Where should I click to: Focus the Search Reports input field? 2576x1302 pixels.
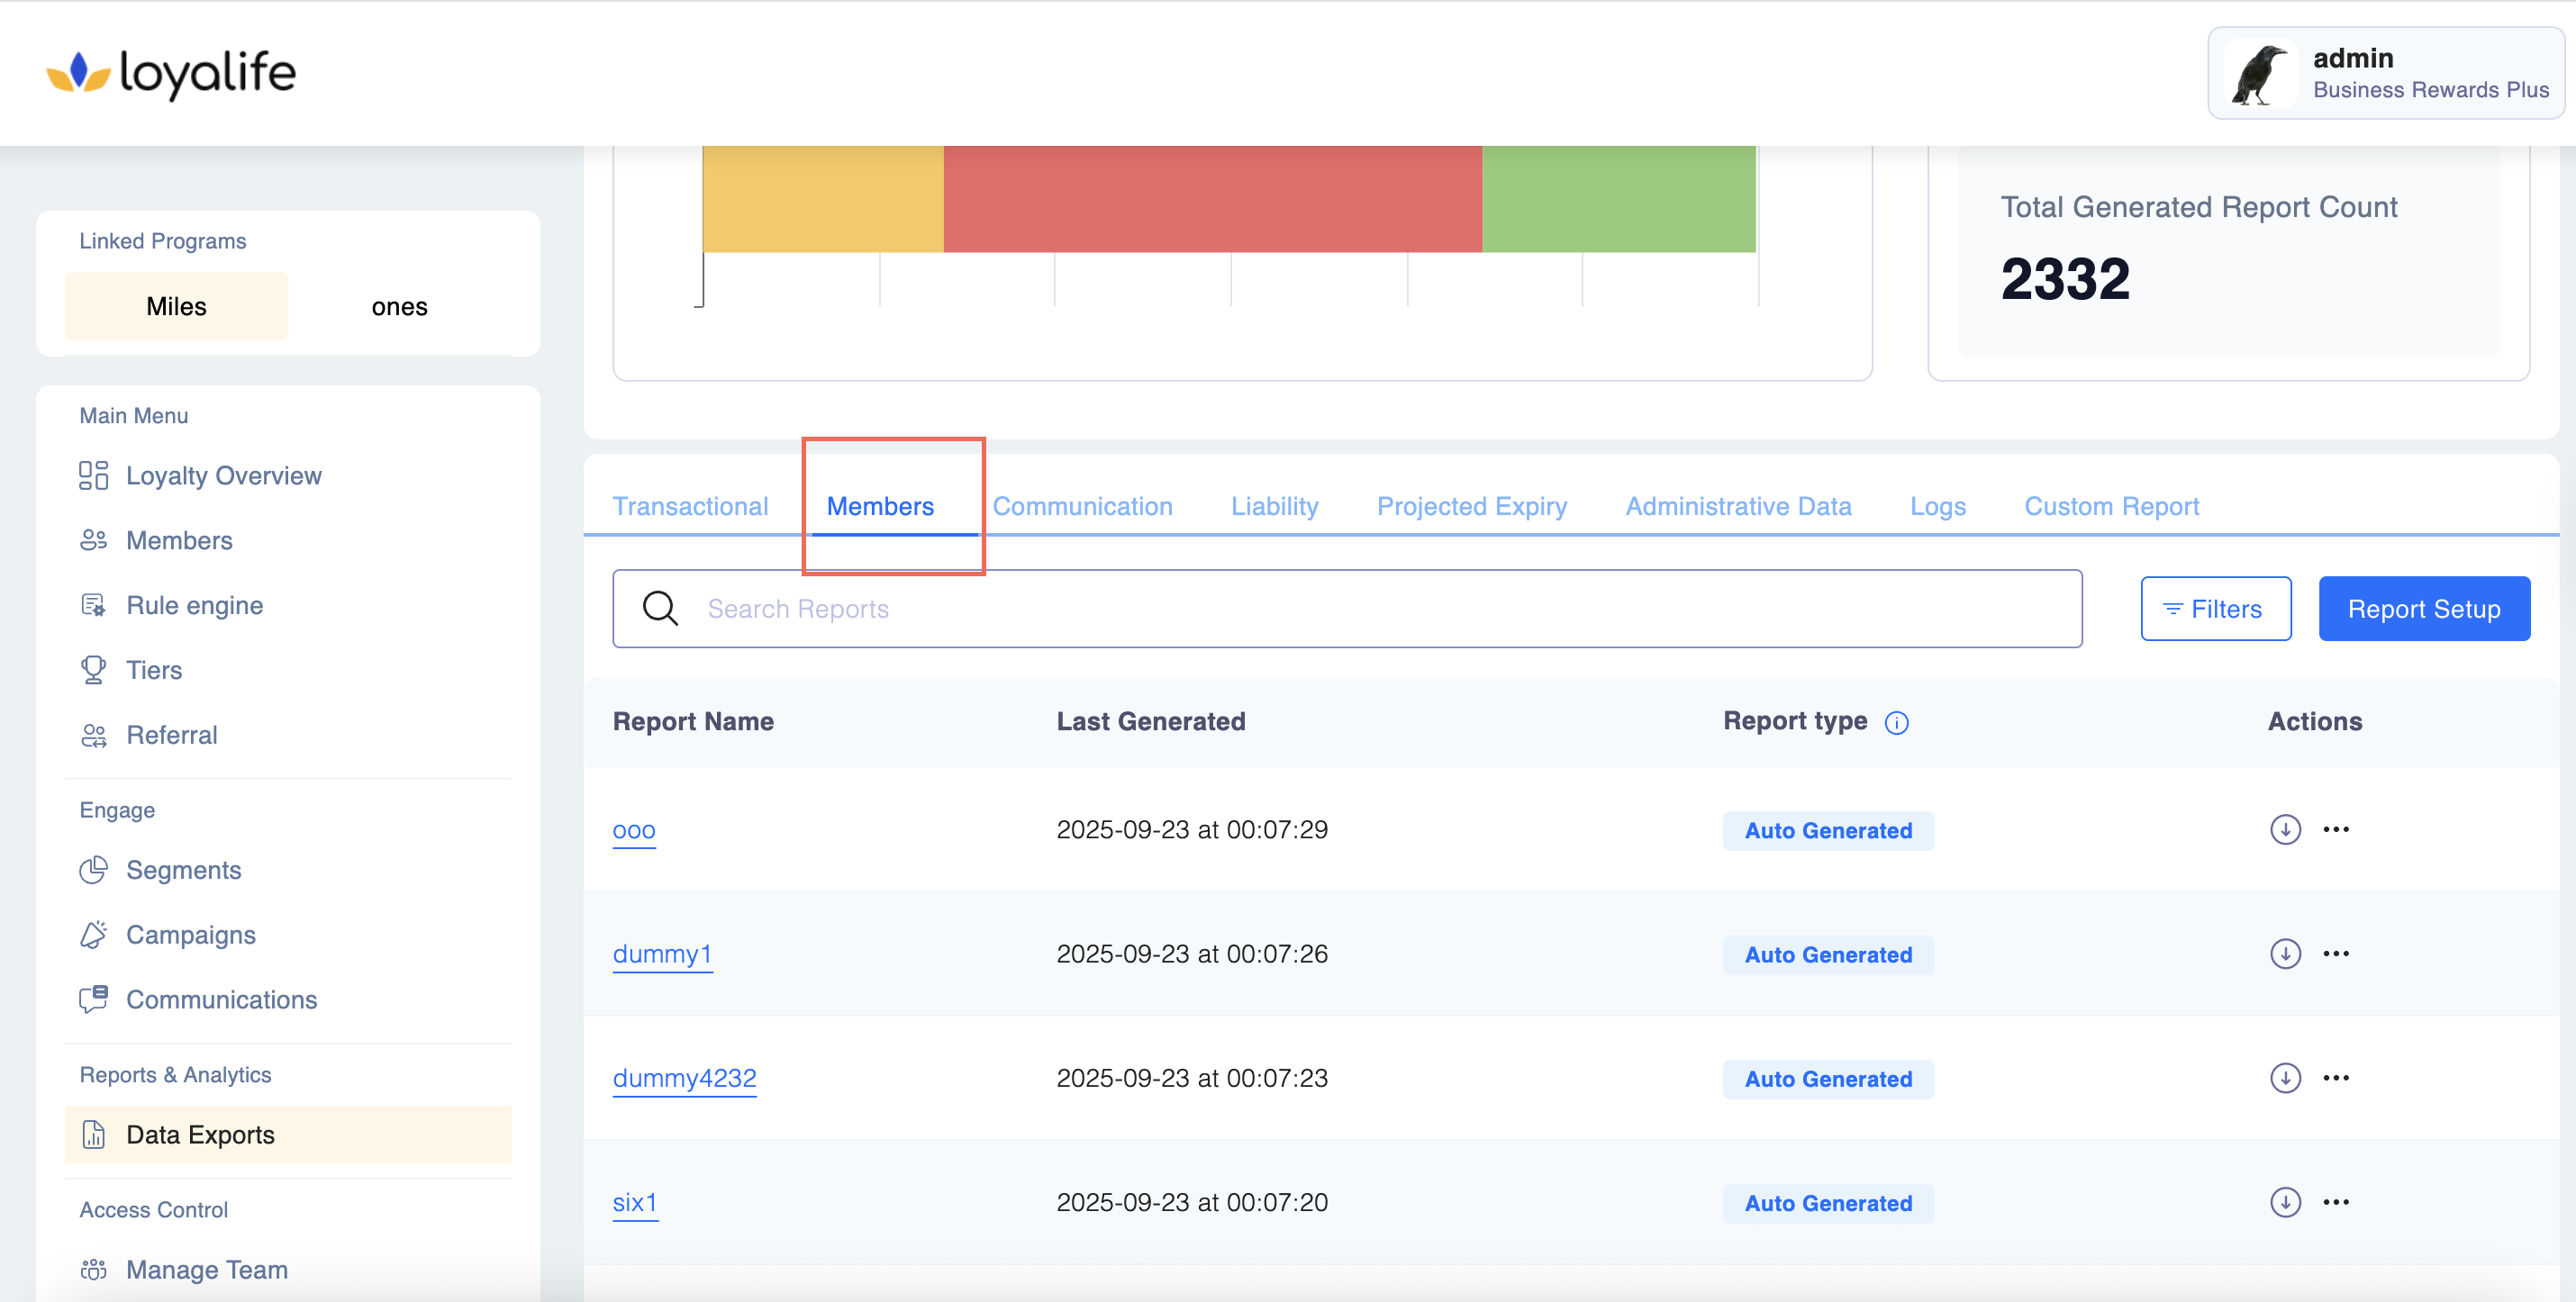click(1380, 608)
